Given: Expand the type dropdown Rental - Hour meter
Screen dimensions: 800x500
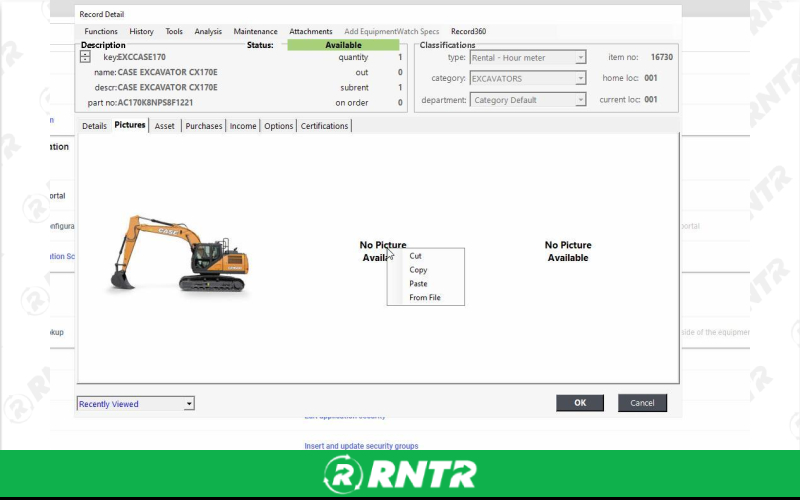Looking at the screenshot, I should click(580, 57).
